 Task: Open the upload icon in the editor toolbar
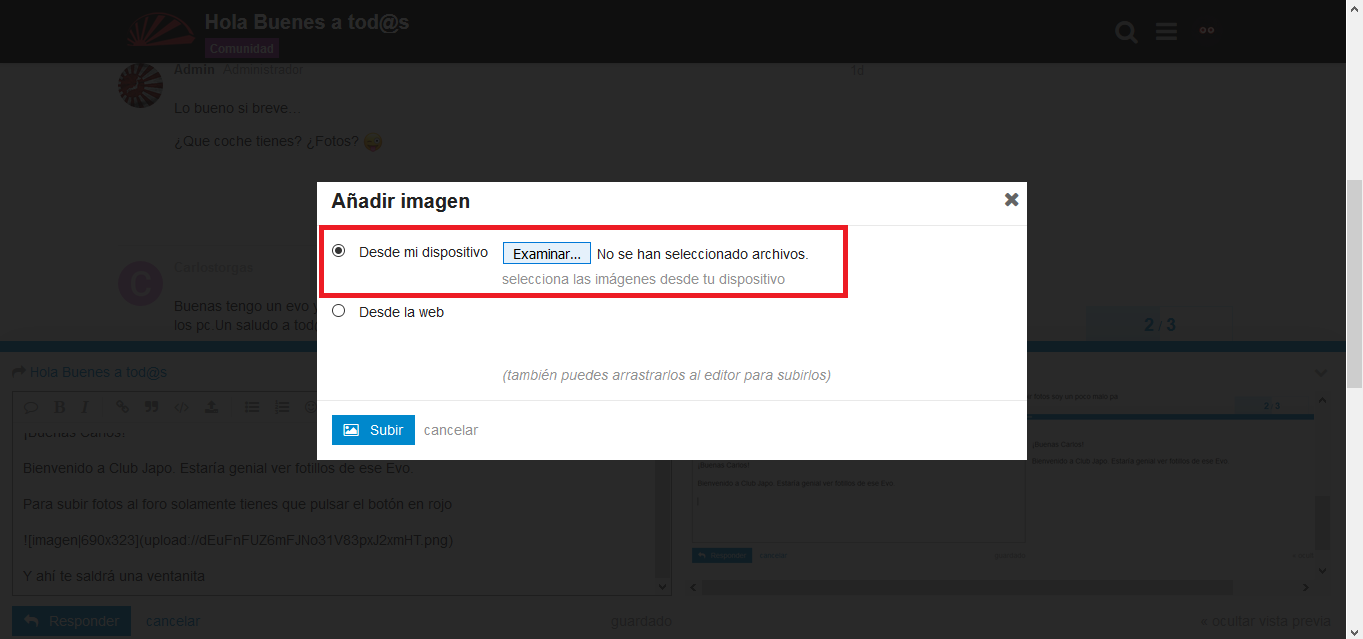[211, 407]
